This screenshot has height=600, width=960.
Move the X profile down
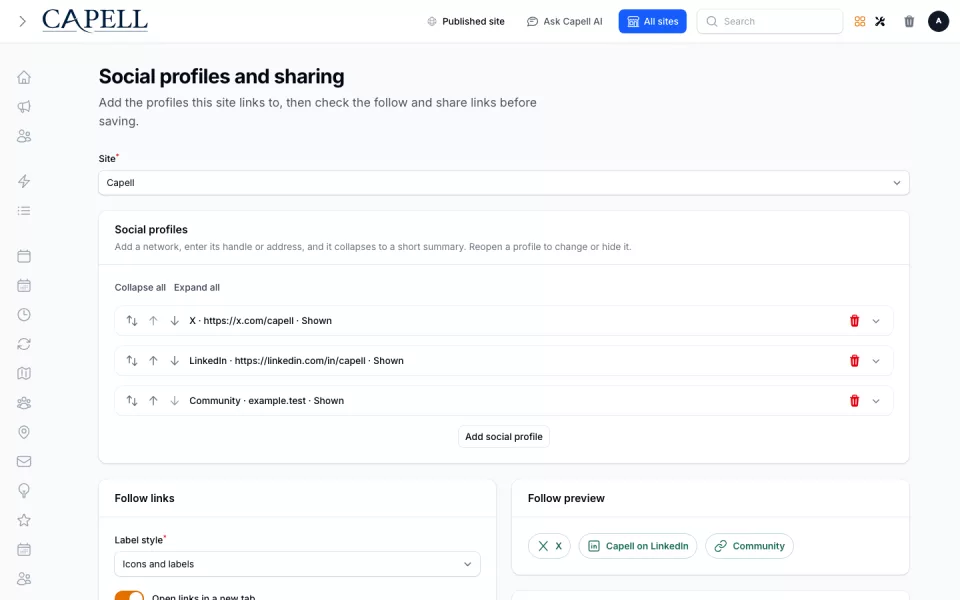pyautogui.click(x=174, y=321)
